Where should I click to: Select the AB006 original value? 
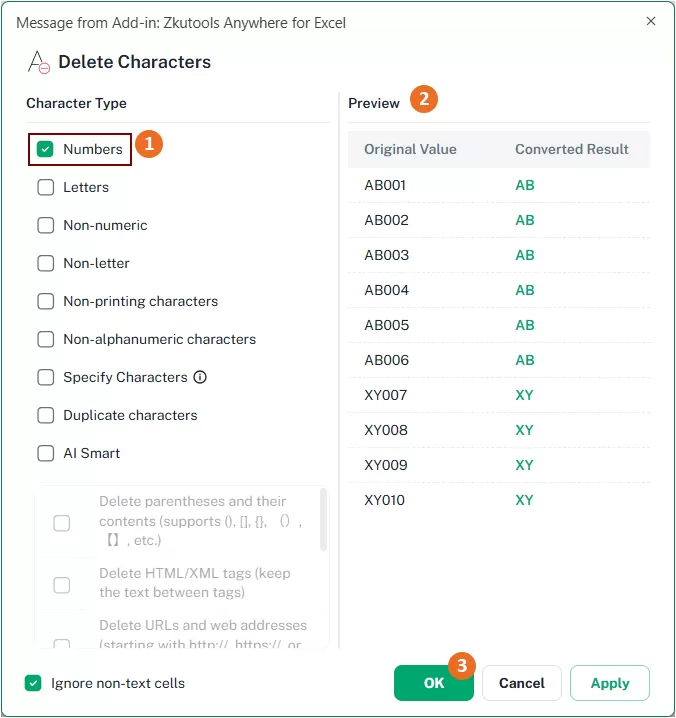click(386, 360)
